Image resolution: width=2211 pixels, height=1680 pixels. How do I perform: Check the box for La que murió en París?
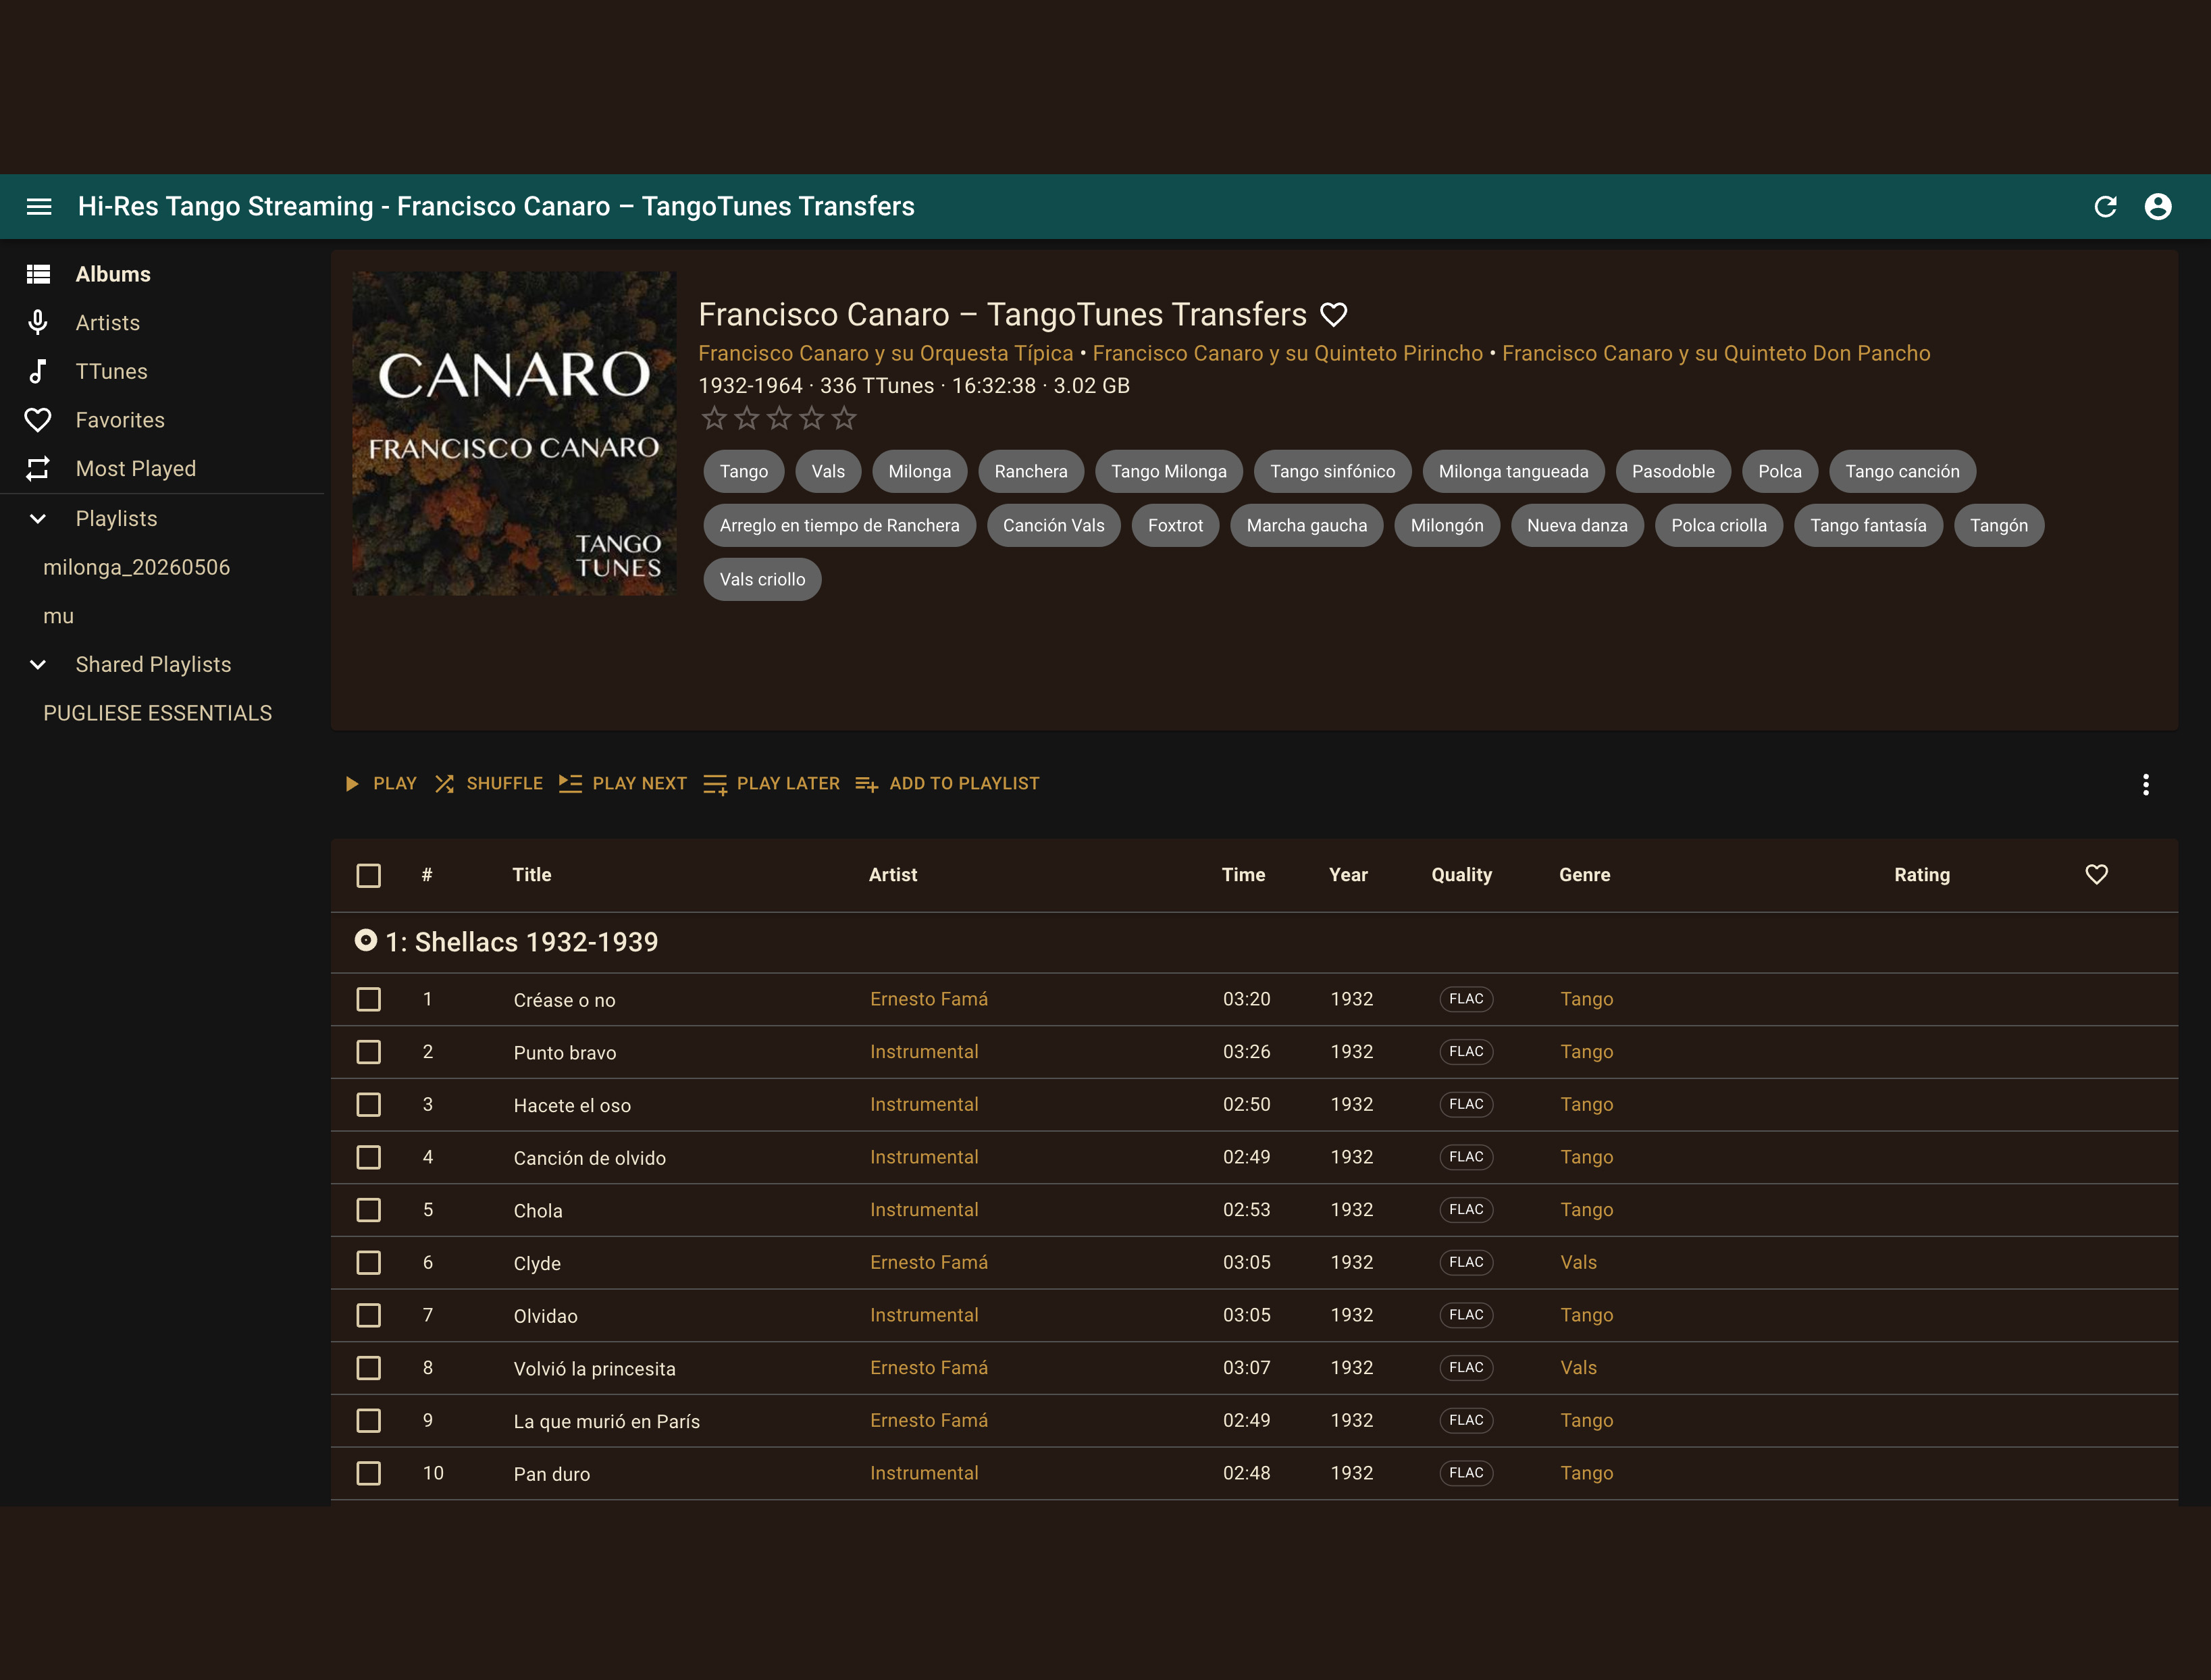[x=369, y=1421]
